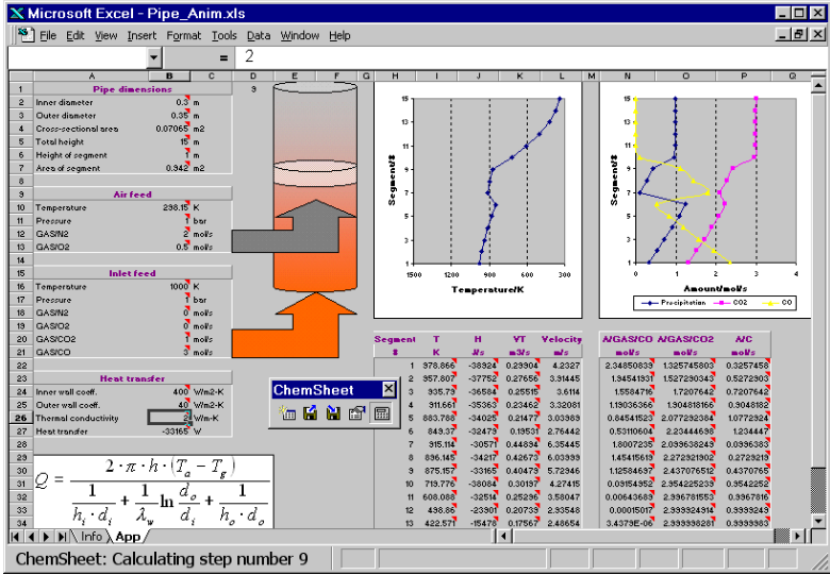Click the ChemSheet properties icon
The width and height of the screenshot is (830, 576).
click(x=356, y=415)
